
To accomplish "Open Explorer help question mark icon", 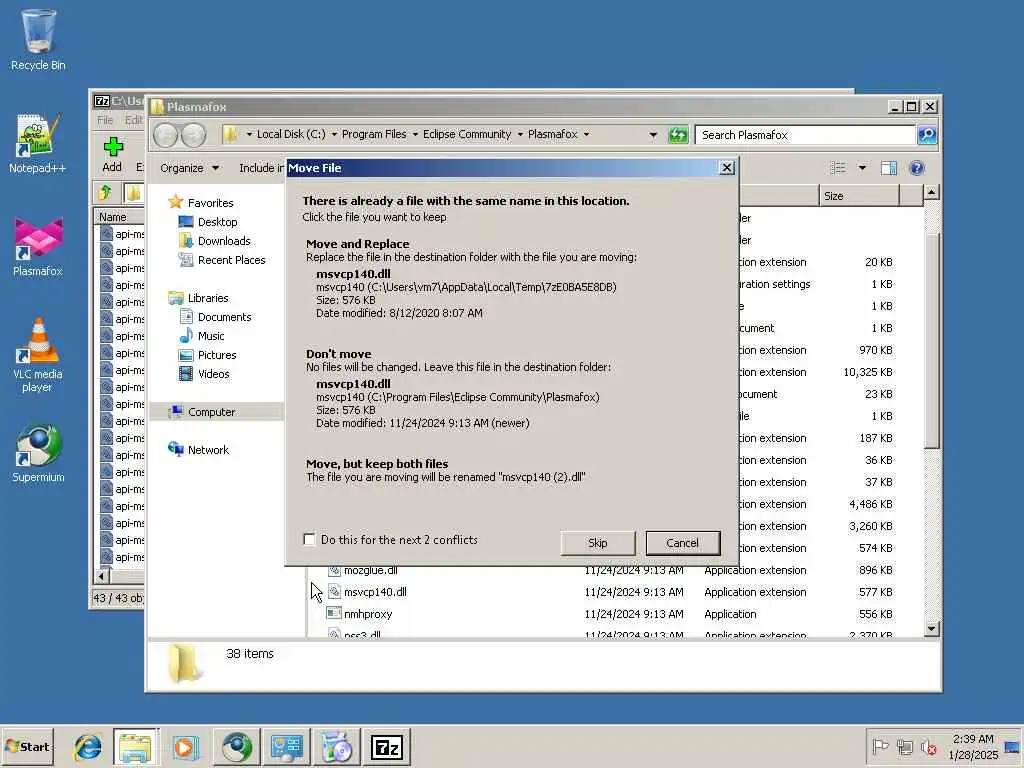I will (x=917, y=168).
